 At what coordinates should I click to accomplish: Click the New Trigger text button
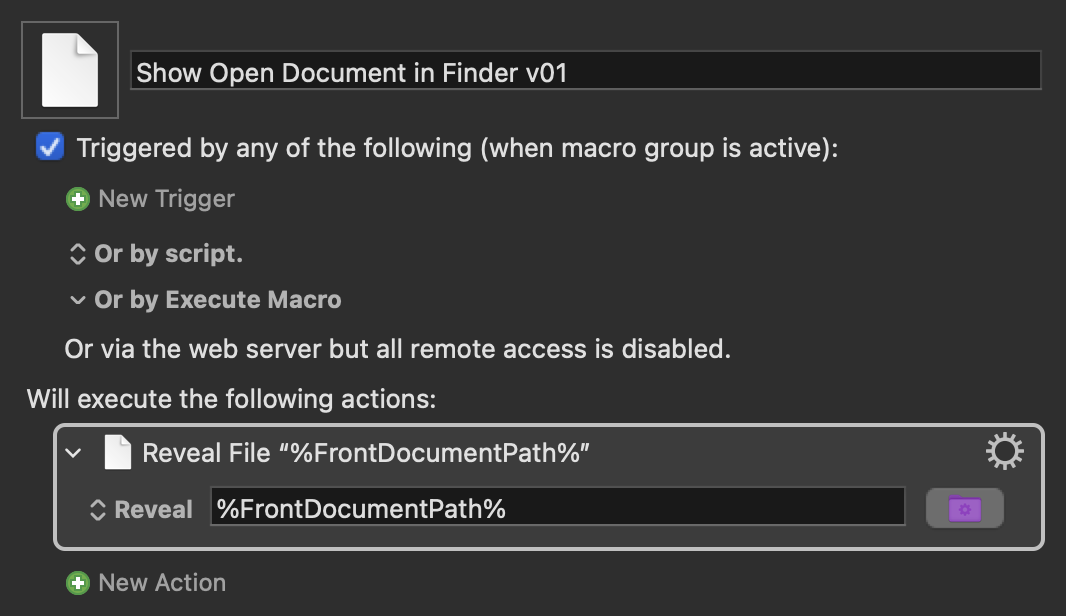(167, 199)
